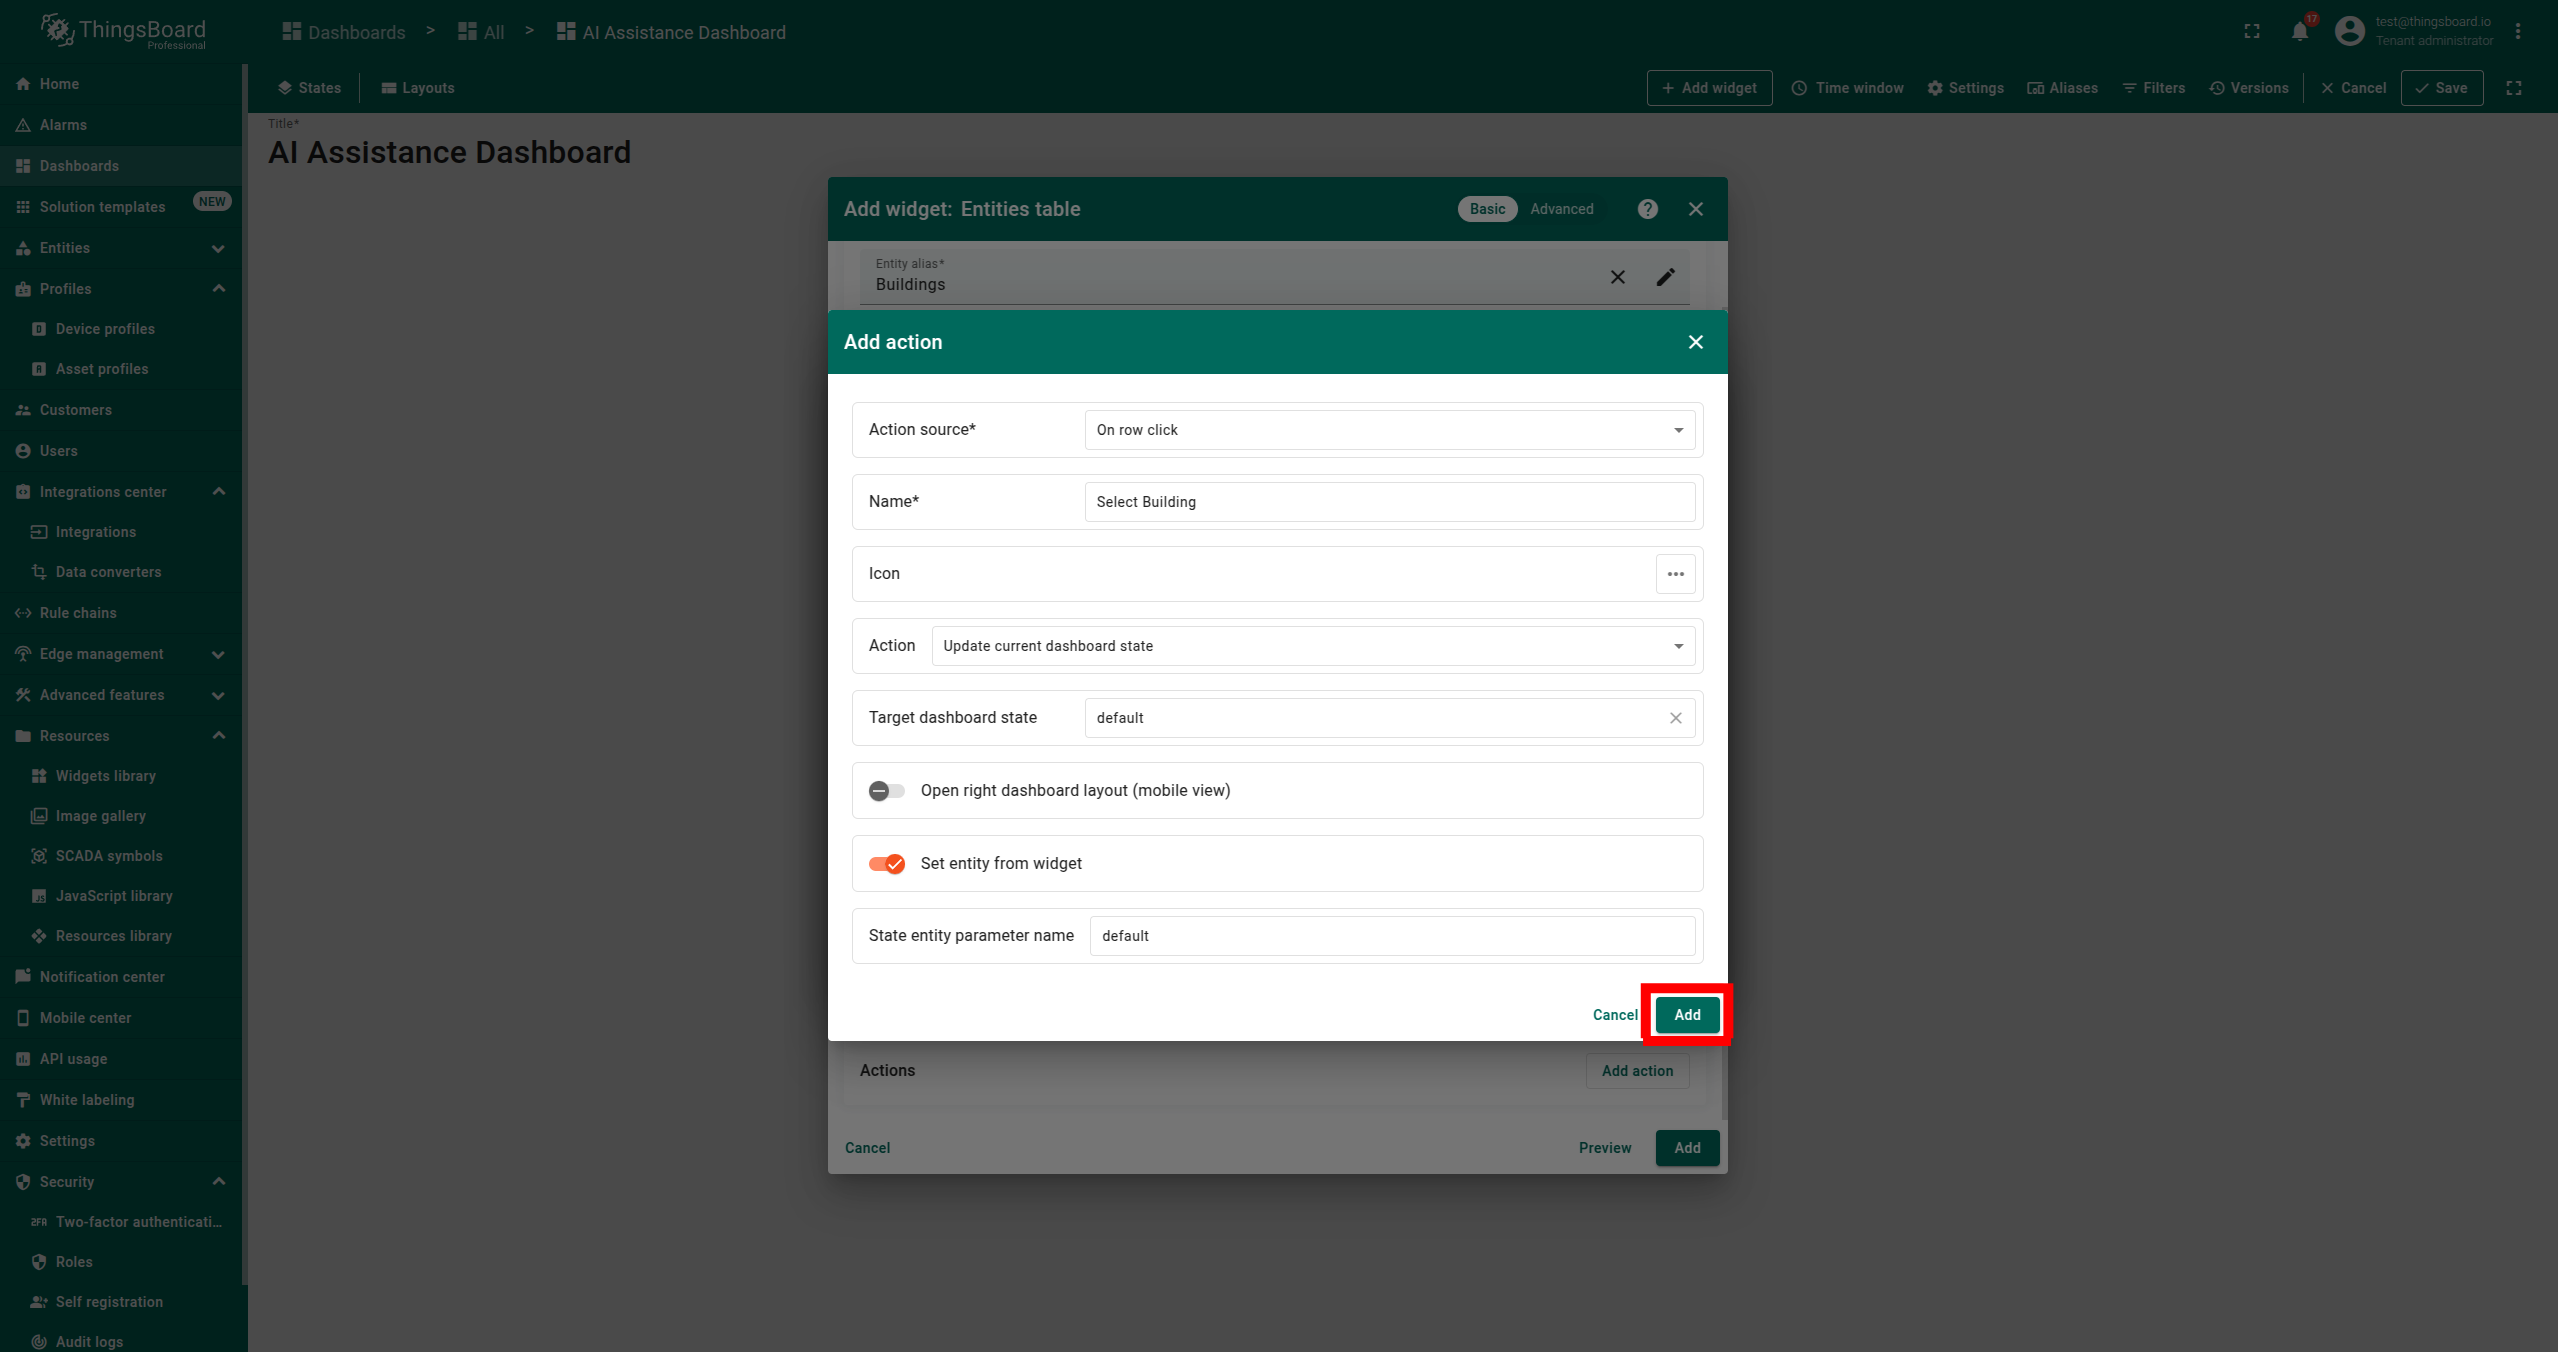Click State entity parameter name field
Image resolution: width=2558 pixels, height=1352 pixels.
[x=1391, y=936]
